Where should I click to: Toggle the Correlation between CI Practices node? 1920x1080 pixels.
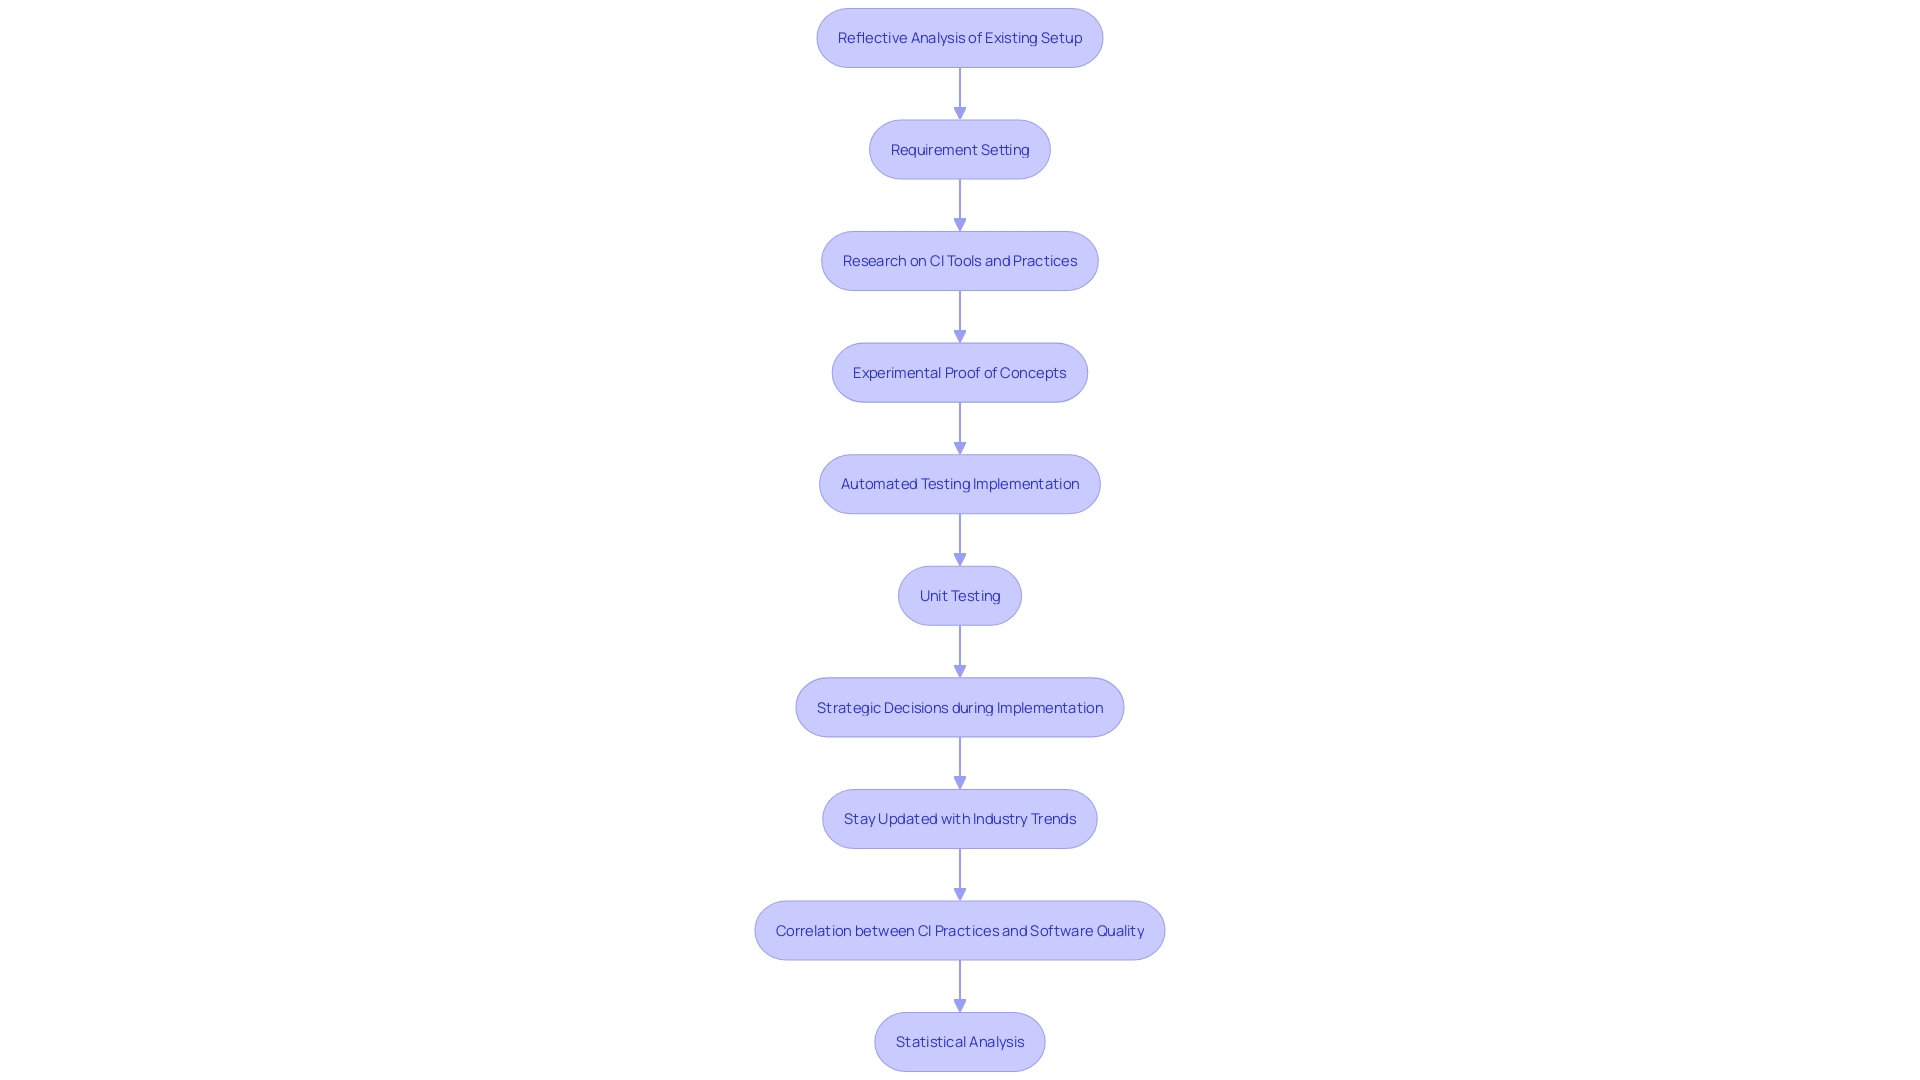pyautogui.click(x=959, y=930)
